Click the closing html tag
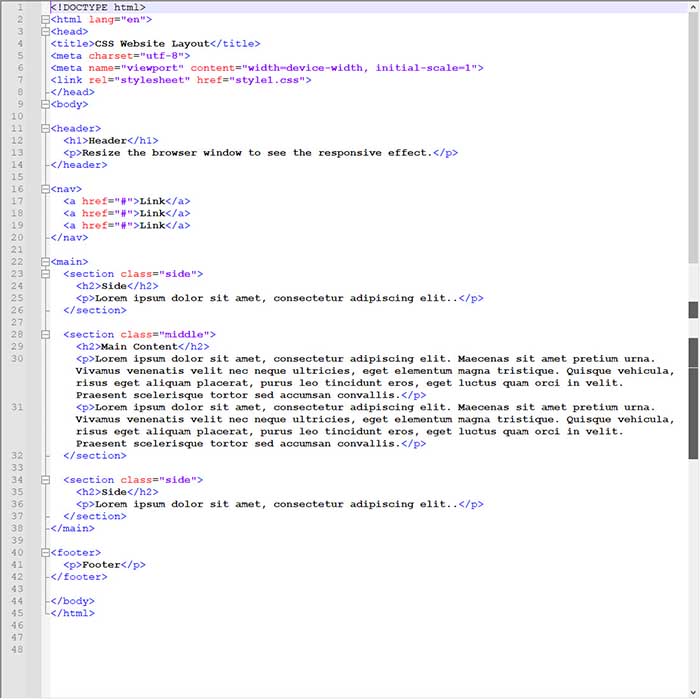Image resolution: width=700 pixels, height=699 pixels. tap(72, 613)
